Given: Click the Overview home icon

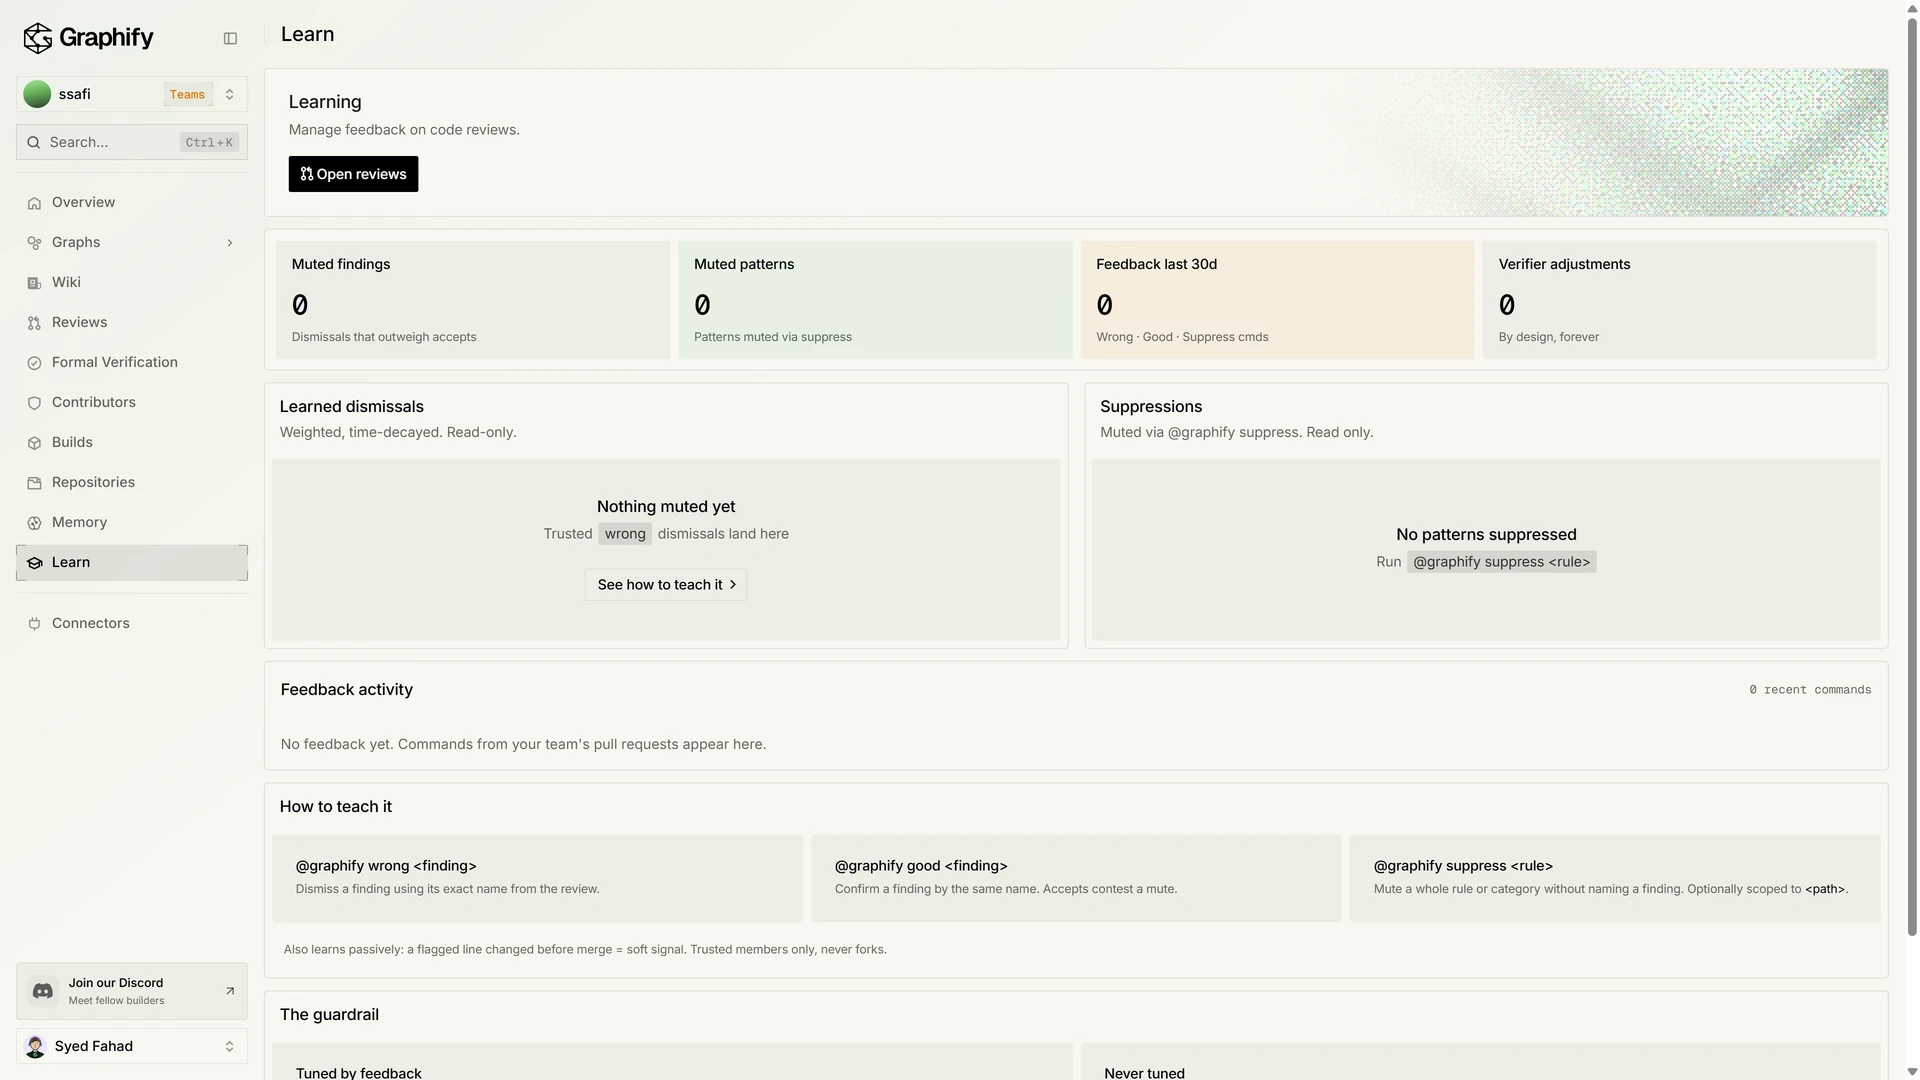Looking at the screenshot, I should coord(34,203).
